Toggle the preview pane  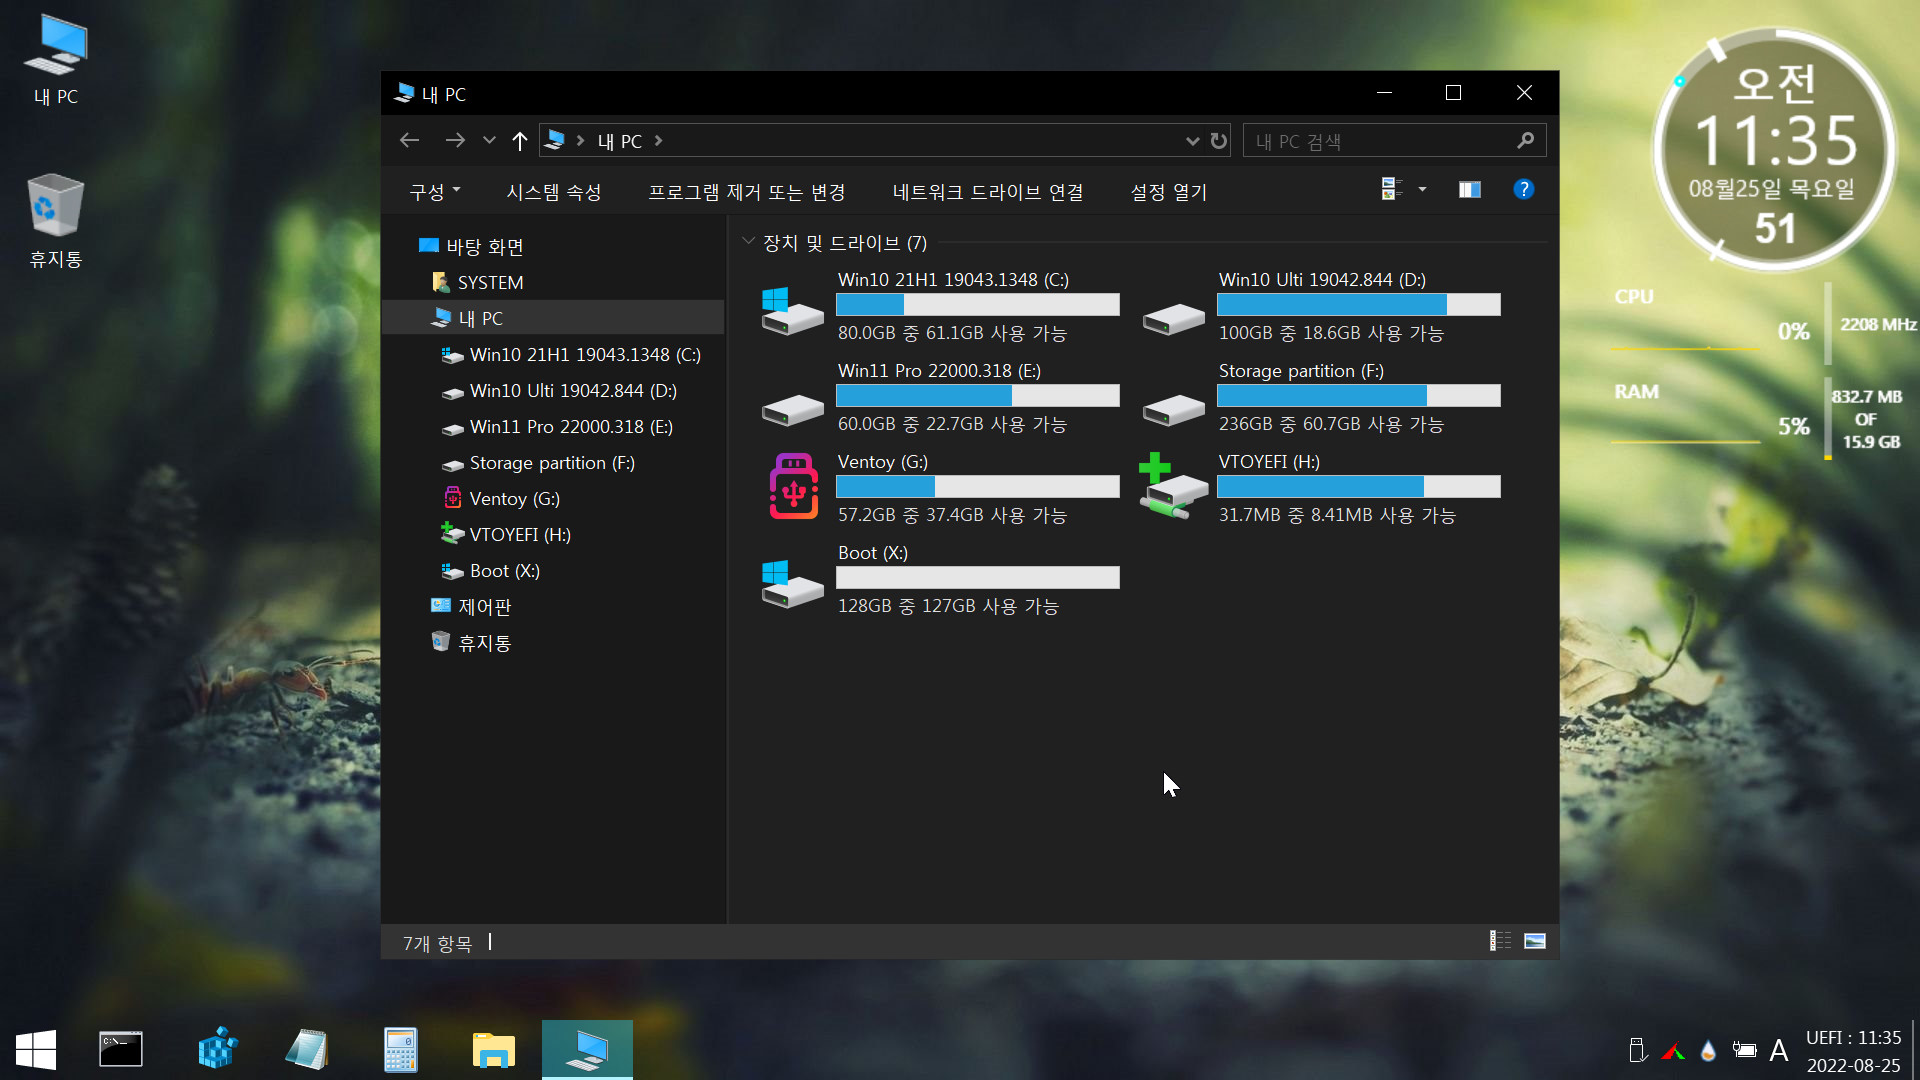1469,189
